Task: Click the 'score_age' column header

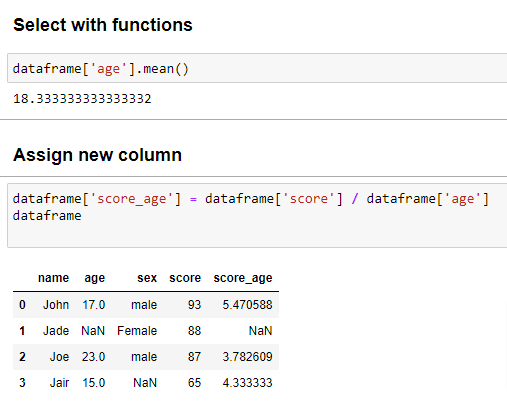Action: 243,278
